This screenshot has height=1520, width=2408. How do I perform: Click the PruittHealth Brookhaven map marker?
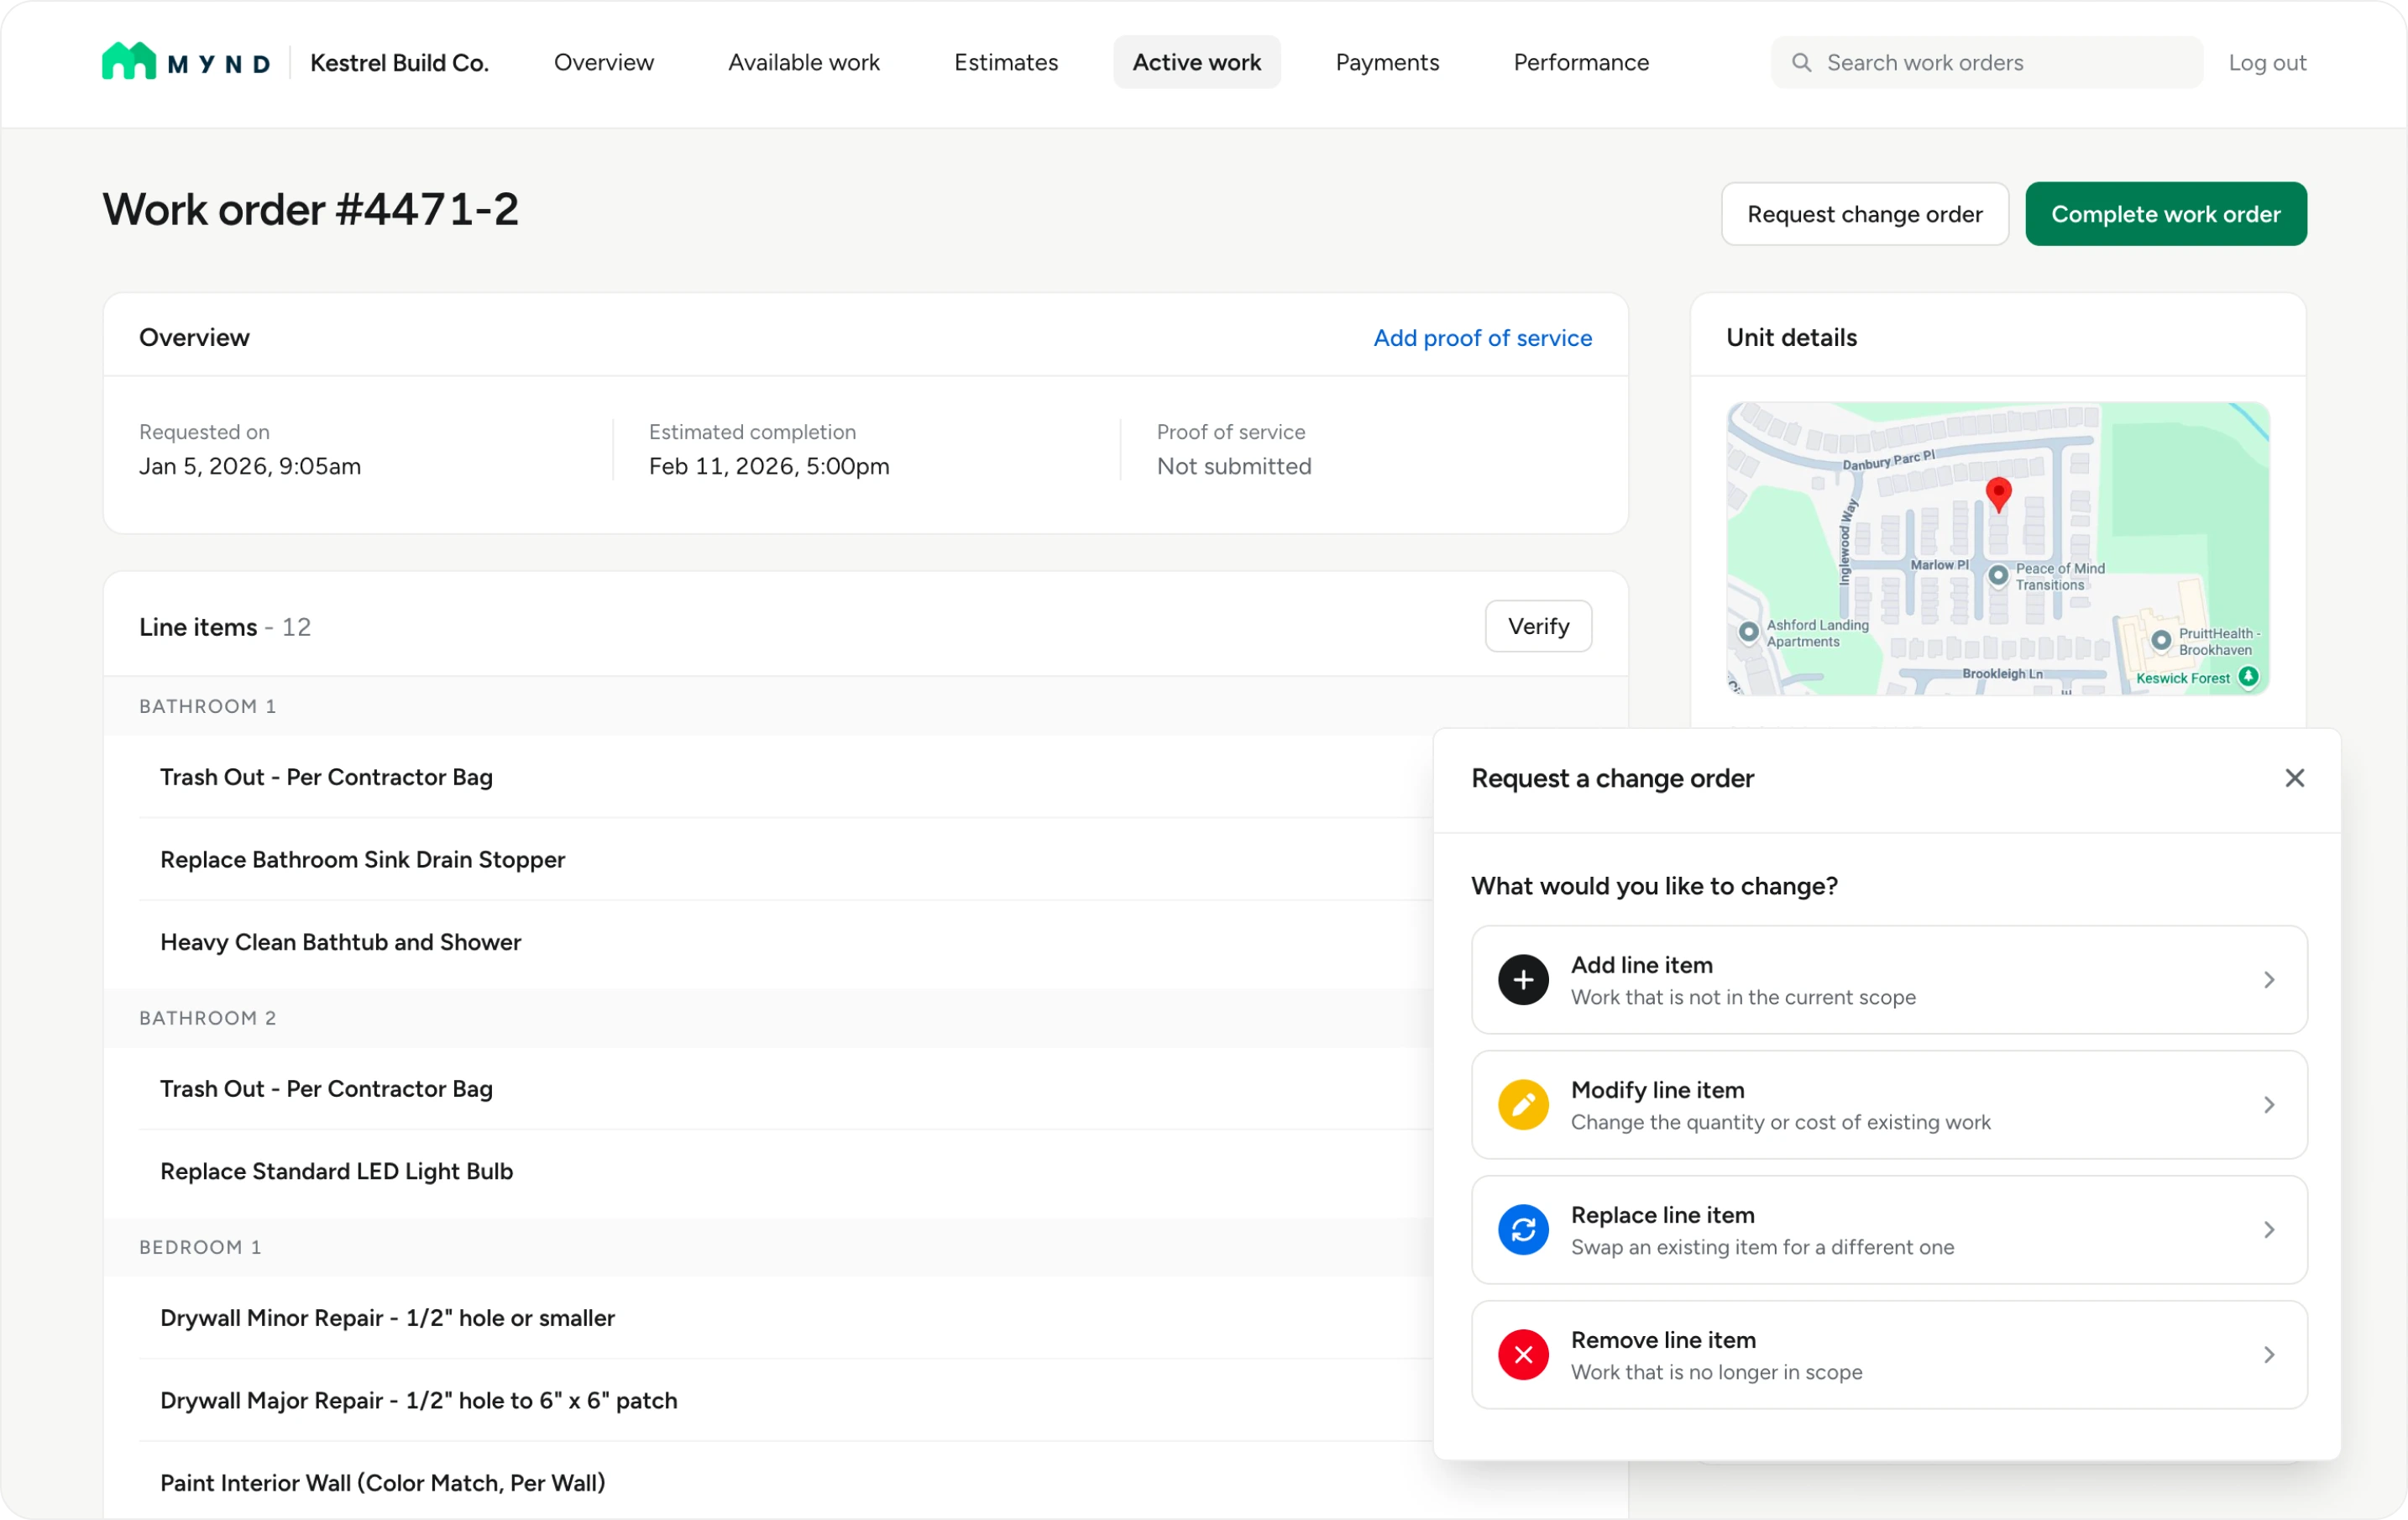click(2160, 640)
